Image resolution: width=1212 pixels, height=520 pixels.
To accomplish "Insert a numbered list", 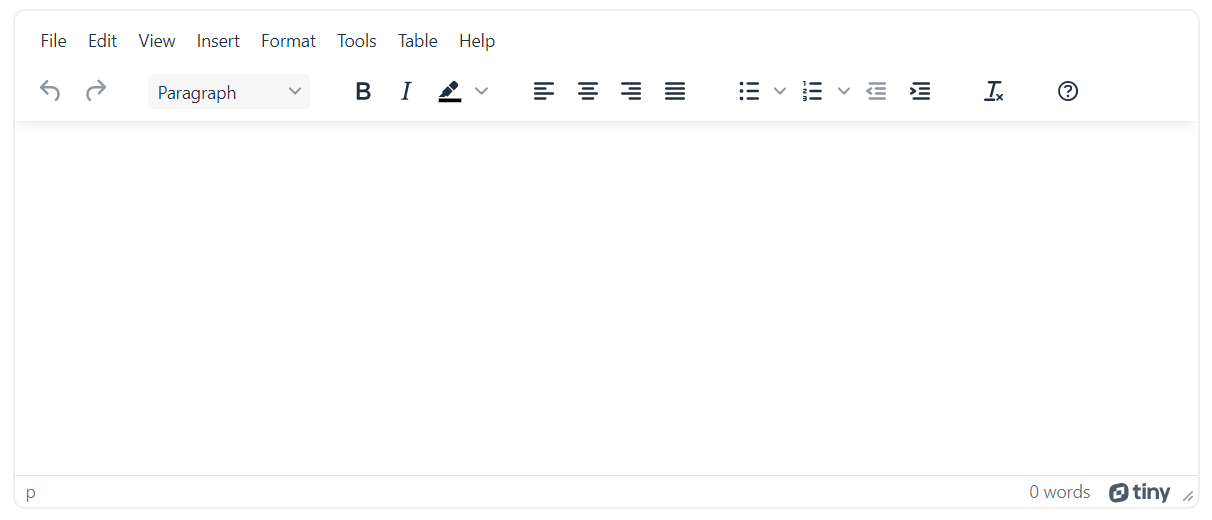I will (812, 91).
